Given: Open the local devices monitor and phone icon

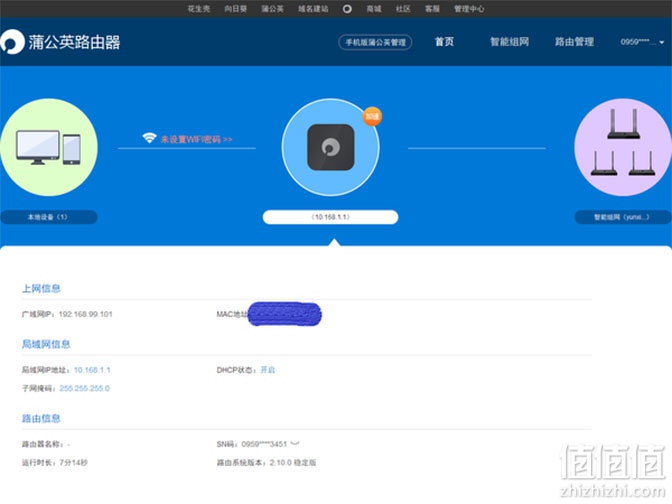Looking at the screenshot, I should [x=48, y=147].
